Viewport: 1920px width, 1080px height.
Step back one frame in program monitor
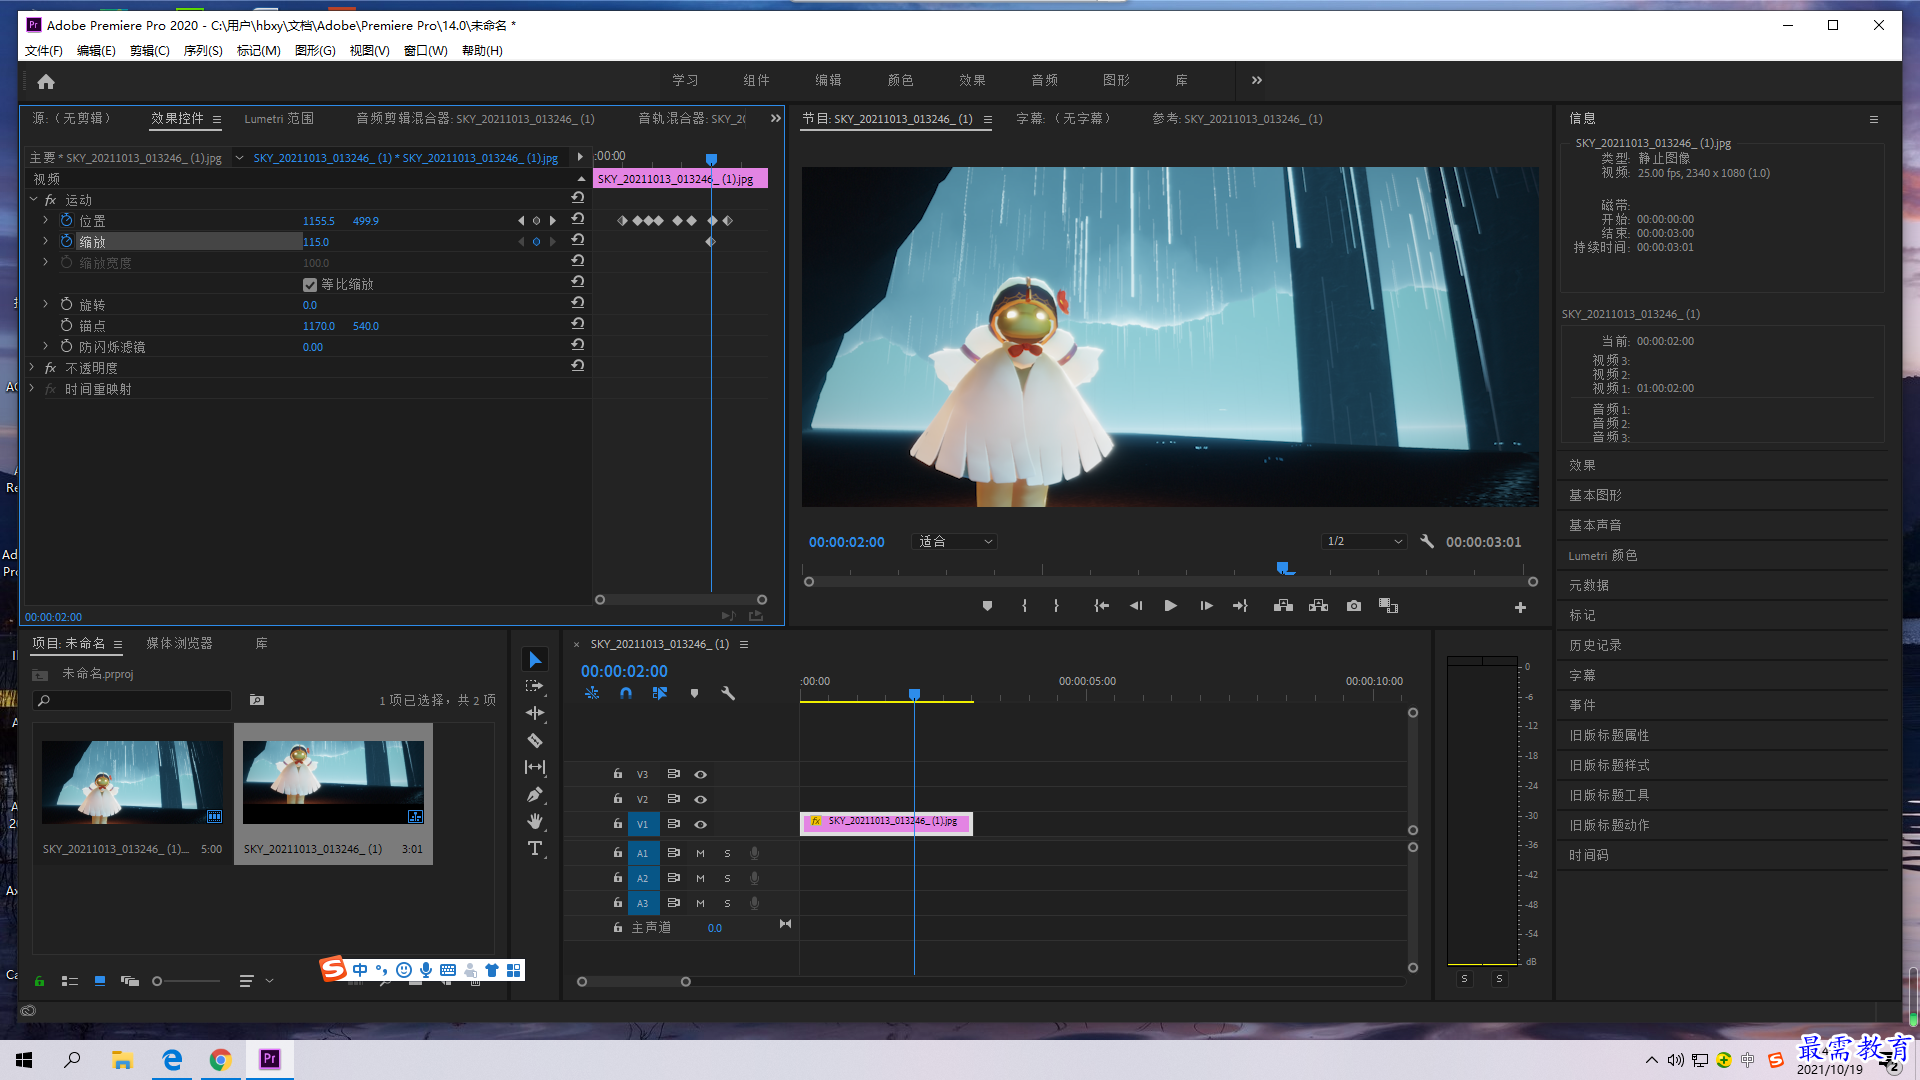tap(1136, 606)
